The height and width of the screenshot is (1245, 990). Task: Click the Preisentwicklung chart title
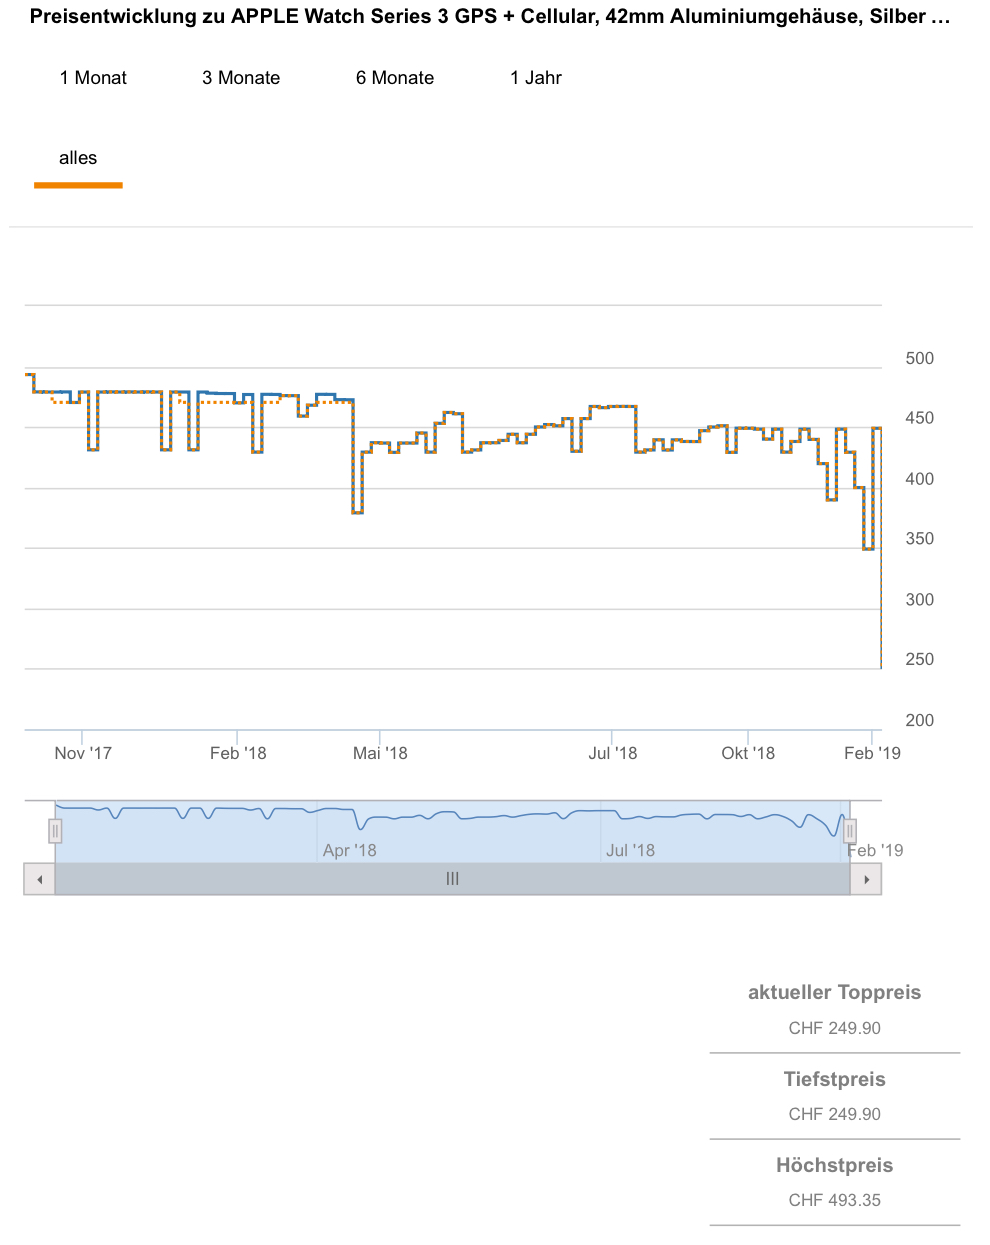[x=490, y=17]
